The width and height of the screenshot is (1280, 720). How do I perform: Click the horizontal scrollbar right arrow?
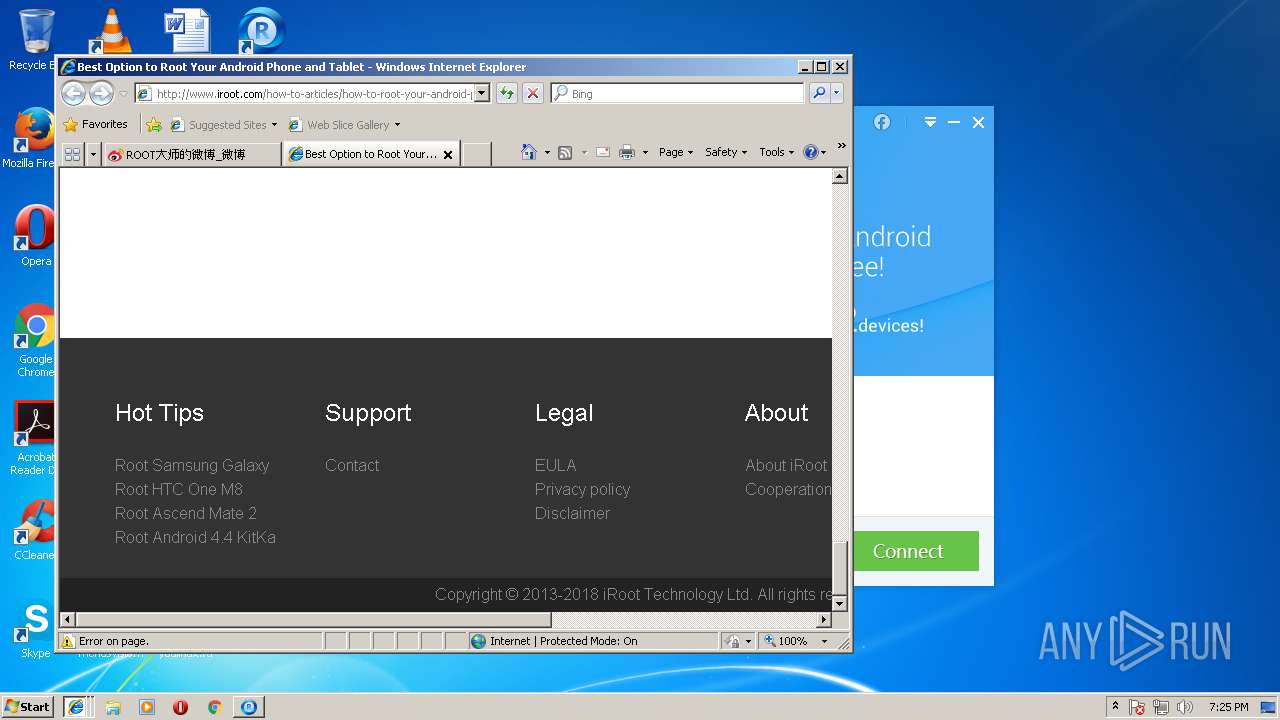[x=824, y=619]
